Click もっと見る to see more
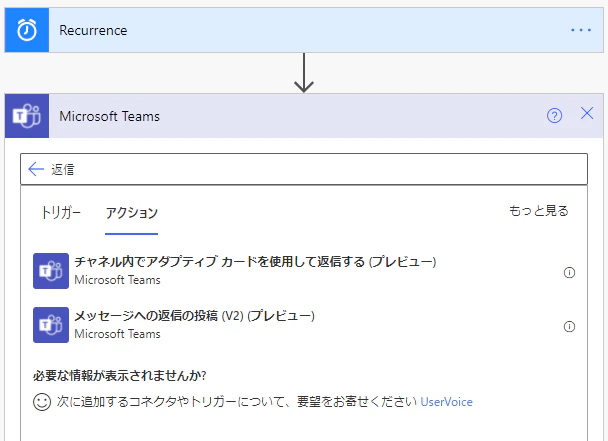 539,211
